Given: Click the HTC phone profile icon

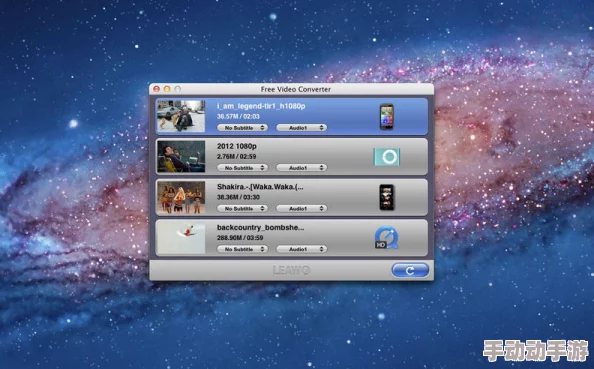Looking at the screenshot, I should pyautogui.click(x=386, y=117).
